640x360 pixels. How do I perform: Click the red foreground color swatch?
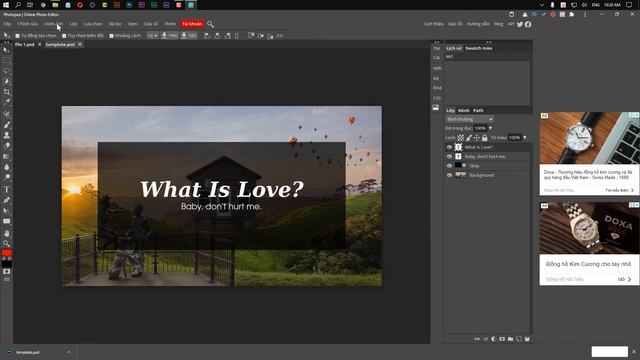6,253
